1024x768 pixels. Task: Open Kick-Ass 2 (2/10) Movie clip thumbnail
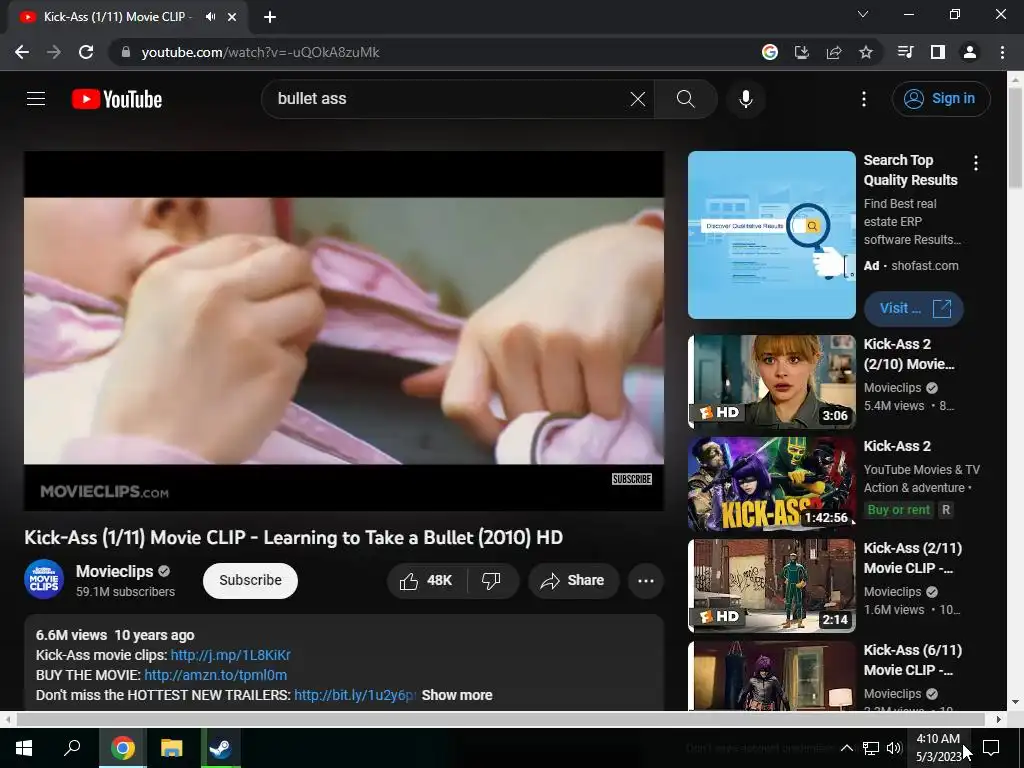pos(771,381)
